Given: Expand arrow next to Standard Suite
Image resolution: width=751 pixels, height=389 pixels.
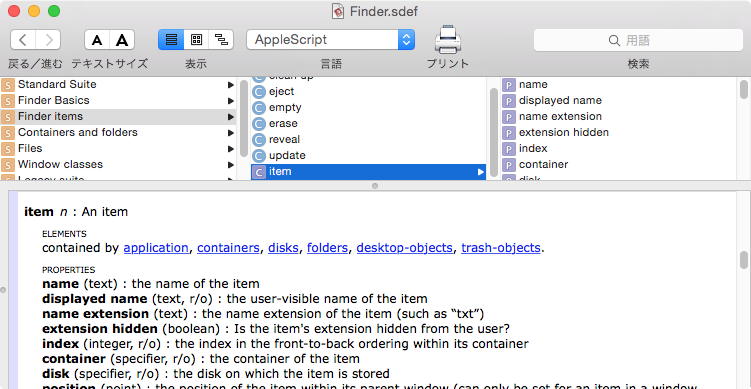Looking at the screenshot, I should pos(231,85).
